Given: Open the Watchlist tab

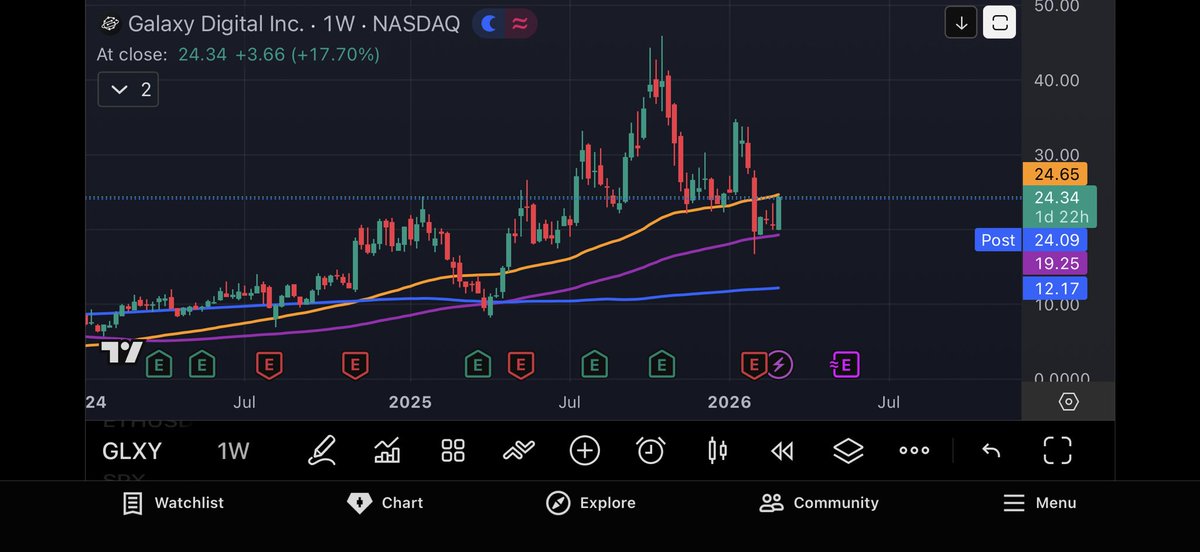Looking at the screenshot, I should click(173, 503).
